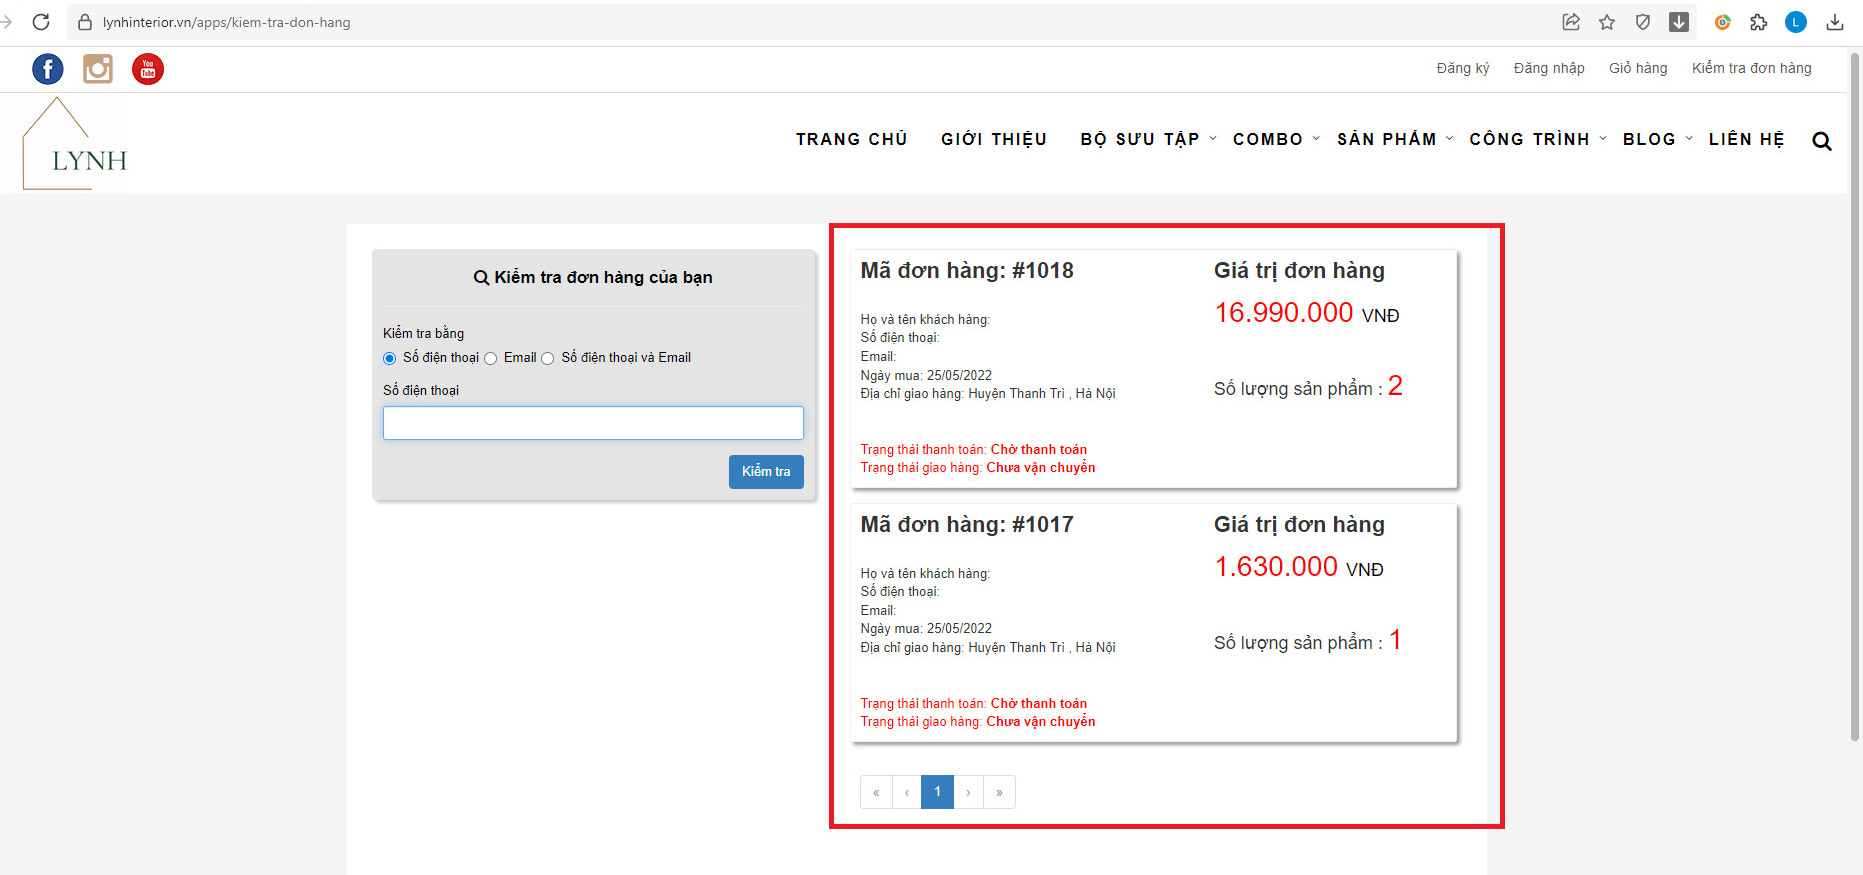Click the 16.990.000 order value

[1284, 313]
